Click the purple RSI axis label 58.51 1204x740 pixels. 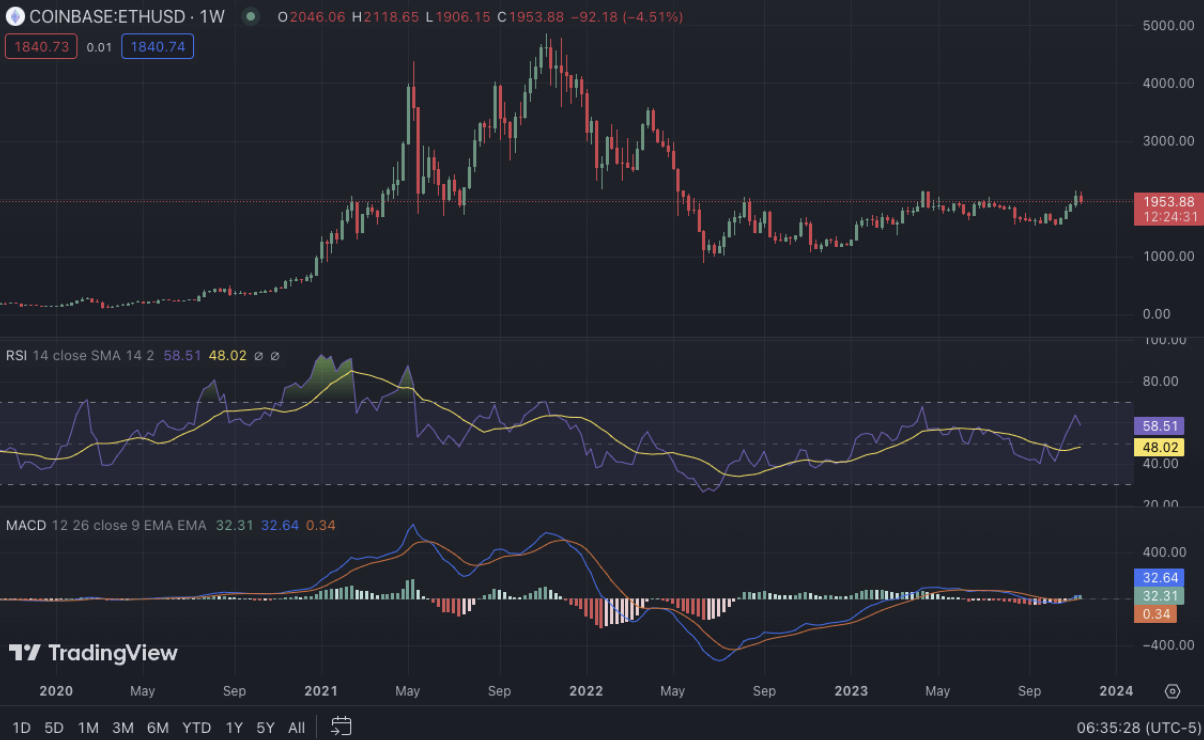coord(1160,425)
